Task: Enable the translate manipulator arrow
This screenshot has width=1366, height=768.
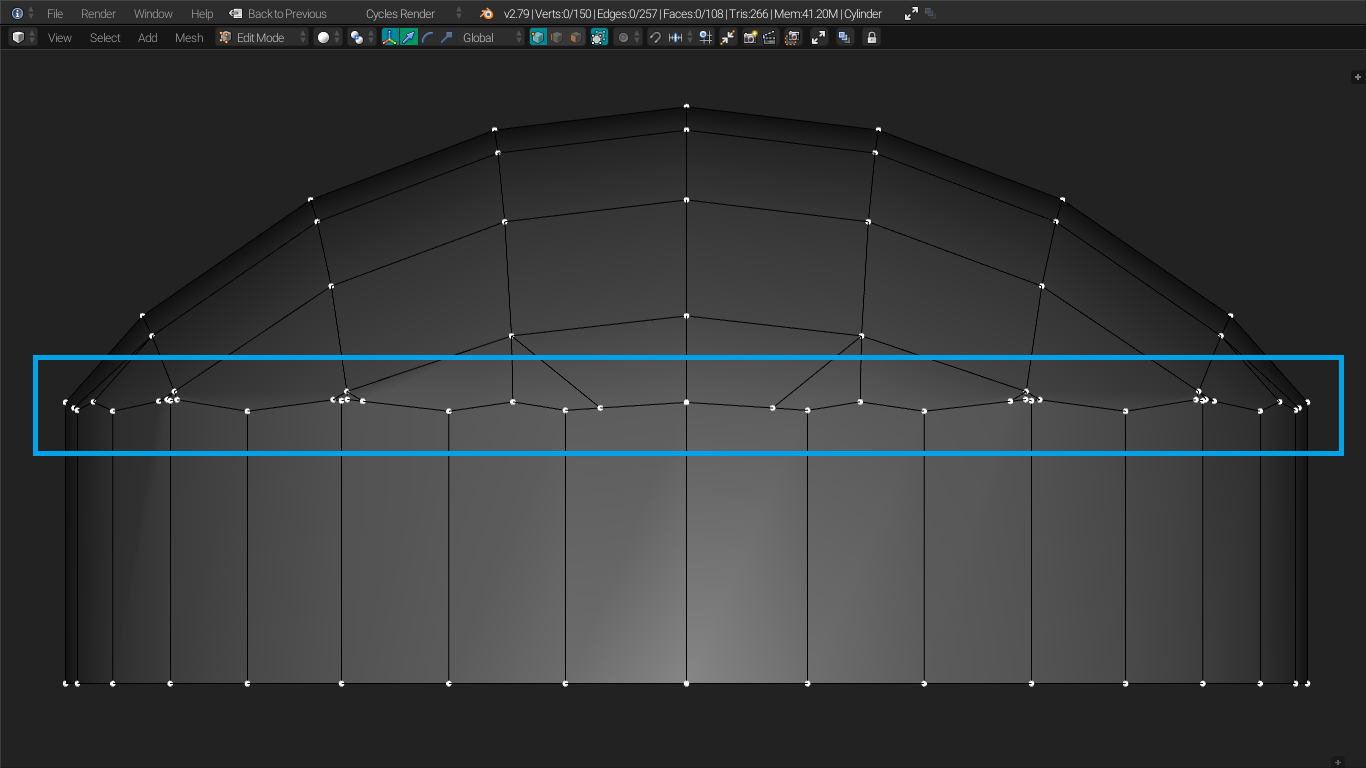Action: point(409,37)
